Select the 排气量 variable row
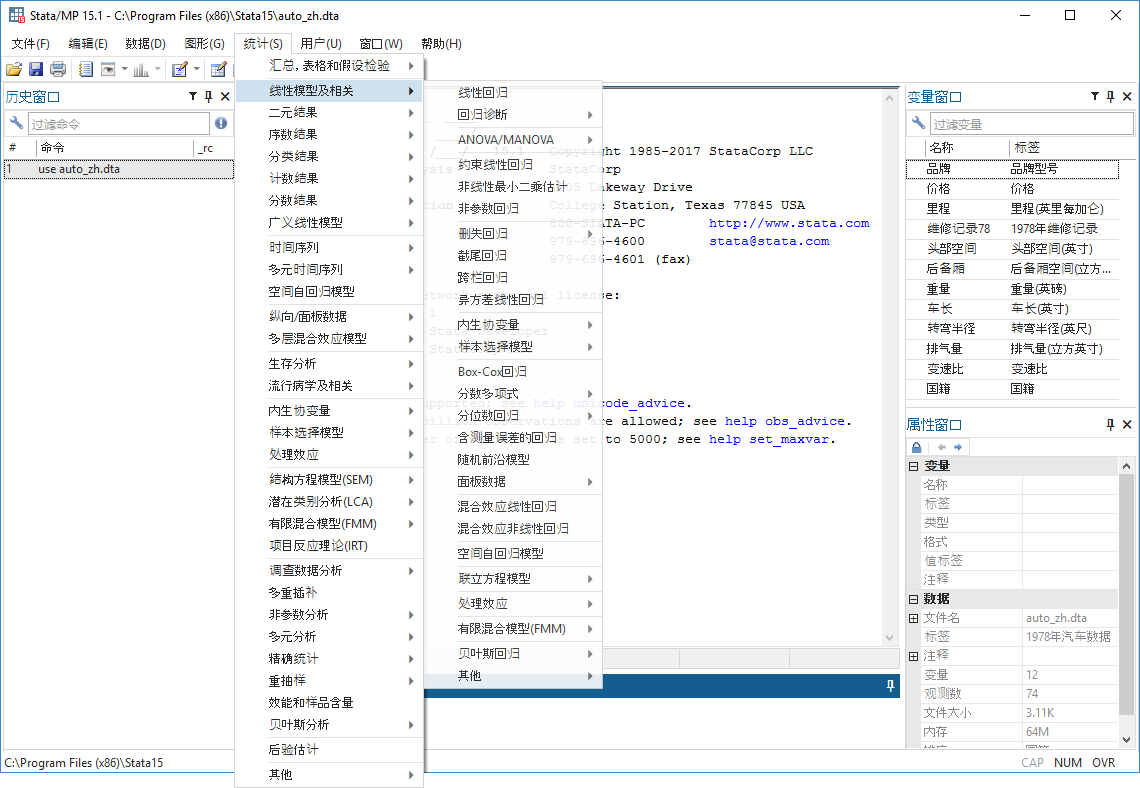 [x=1012, y=349]
